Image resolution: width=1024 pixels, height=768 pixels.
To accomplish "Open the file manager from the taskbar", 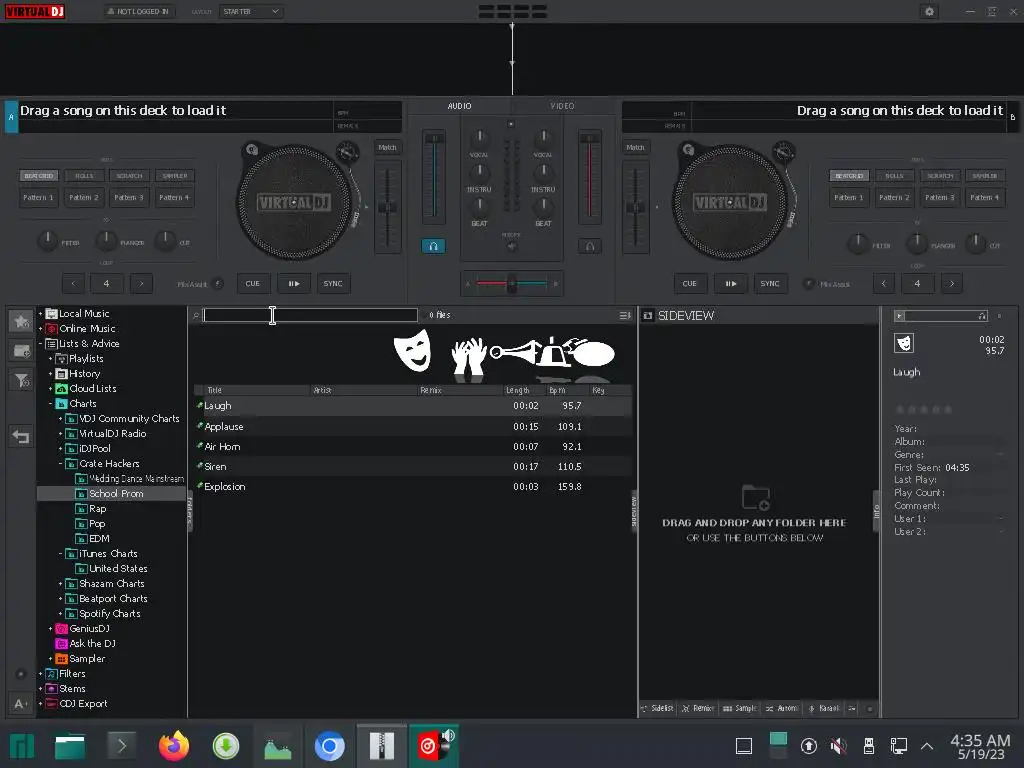I will pyautogui.click(x=70, y=746).
